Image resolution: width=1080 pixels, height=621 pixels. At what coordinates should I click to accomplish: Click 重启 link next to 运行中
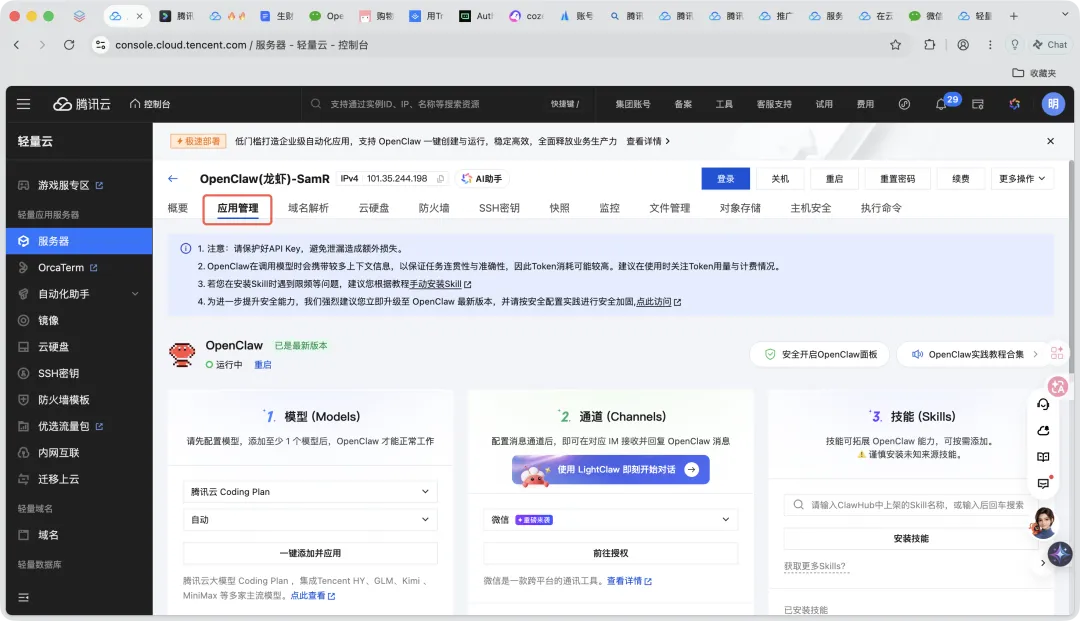click(x=262, y=365)
